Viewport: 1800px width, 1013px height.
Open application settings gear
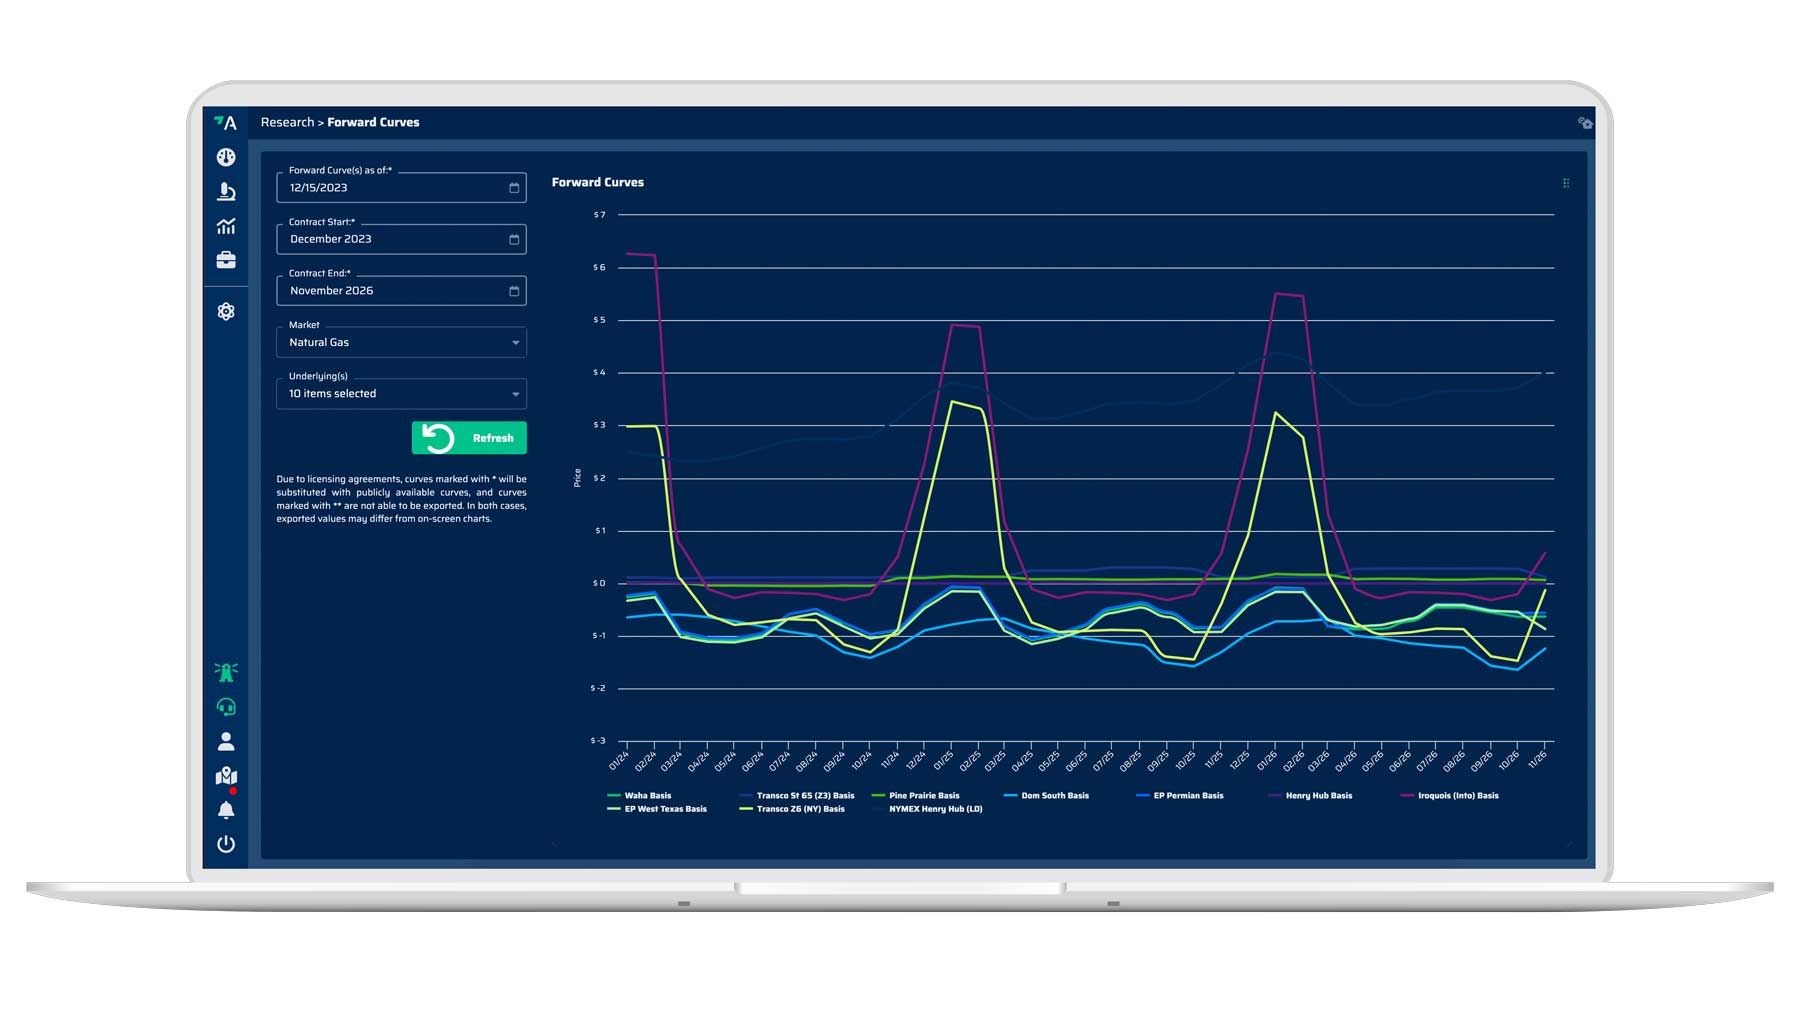226,311
